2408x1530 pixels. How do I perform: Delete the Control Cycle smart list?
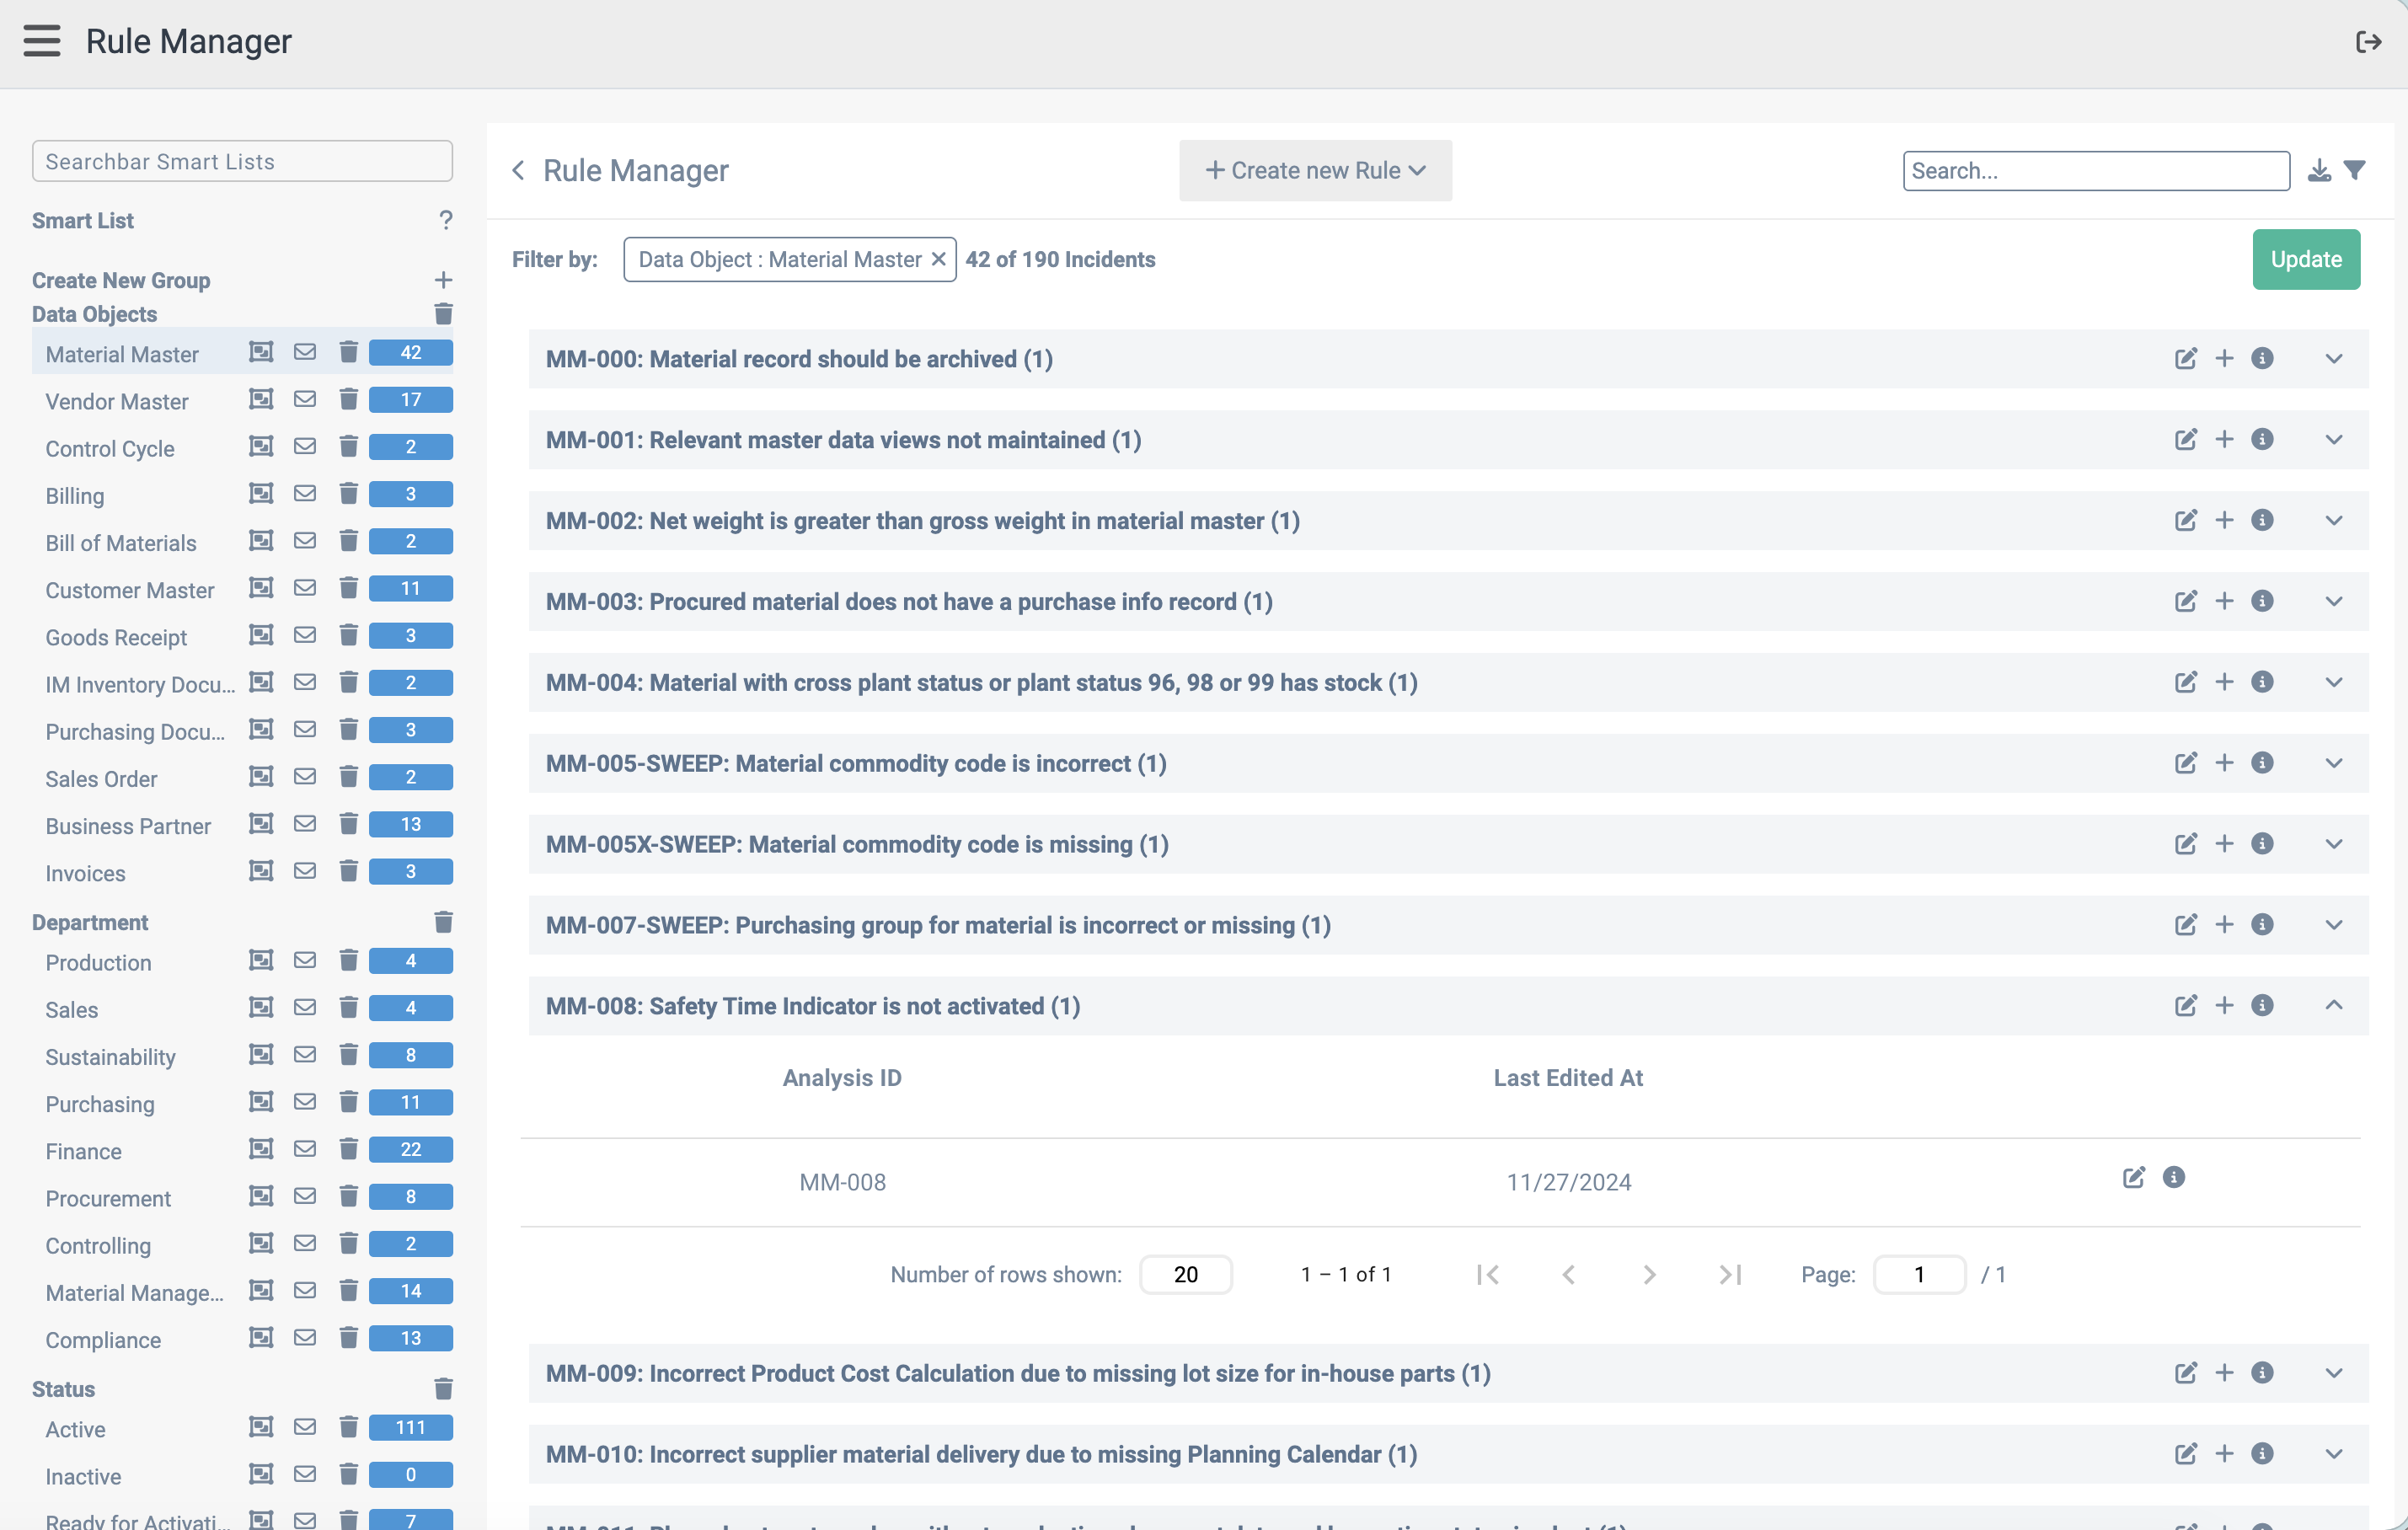click(348, 447)
